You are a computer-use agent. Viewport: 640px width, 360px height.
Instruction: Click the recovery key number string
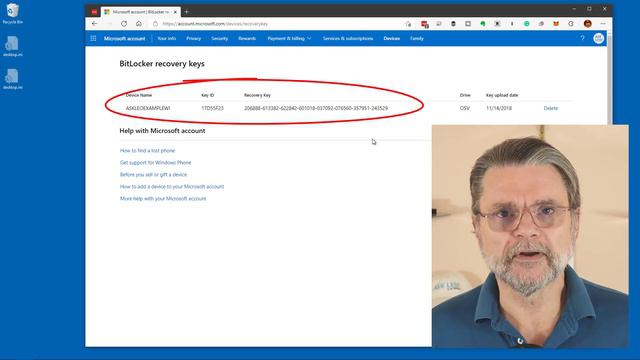pos(316,108)
